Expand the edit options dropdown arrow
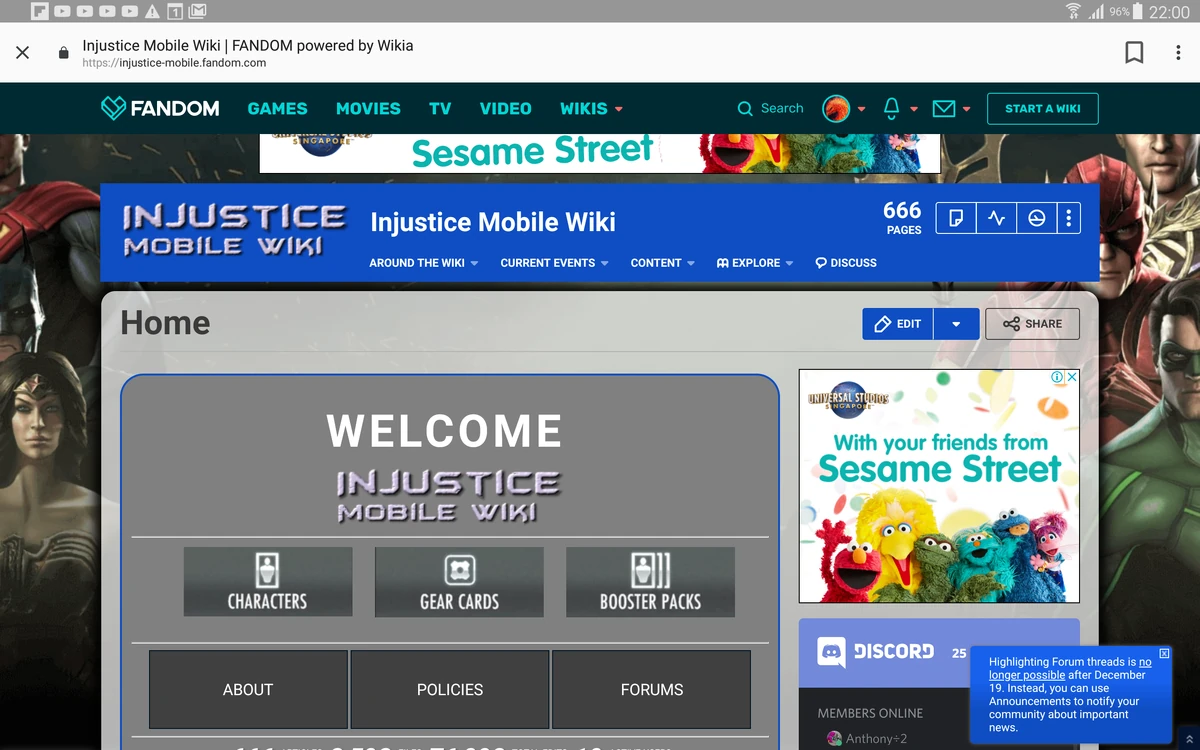The height and width of the screenshot is (750, 1200). click(x=957, y=324)
